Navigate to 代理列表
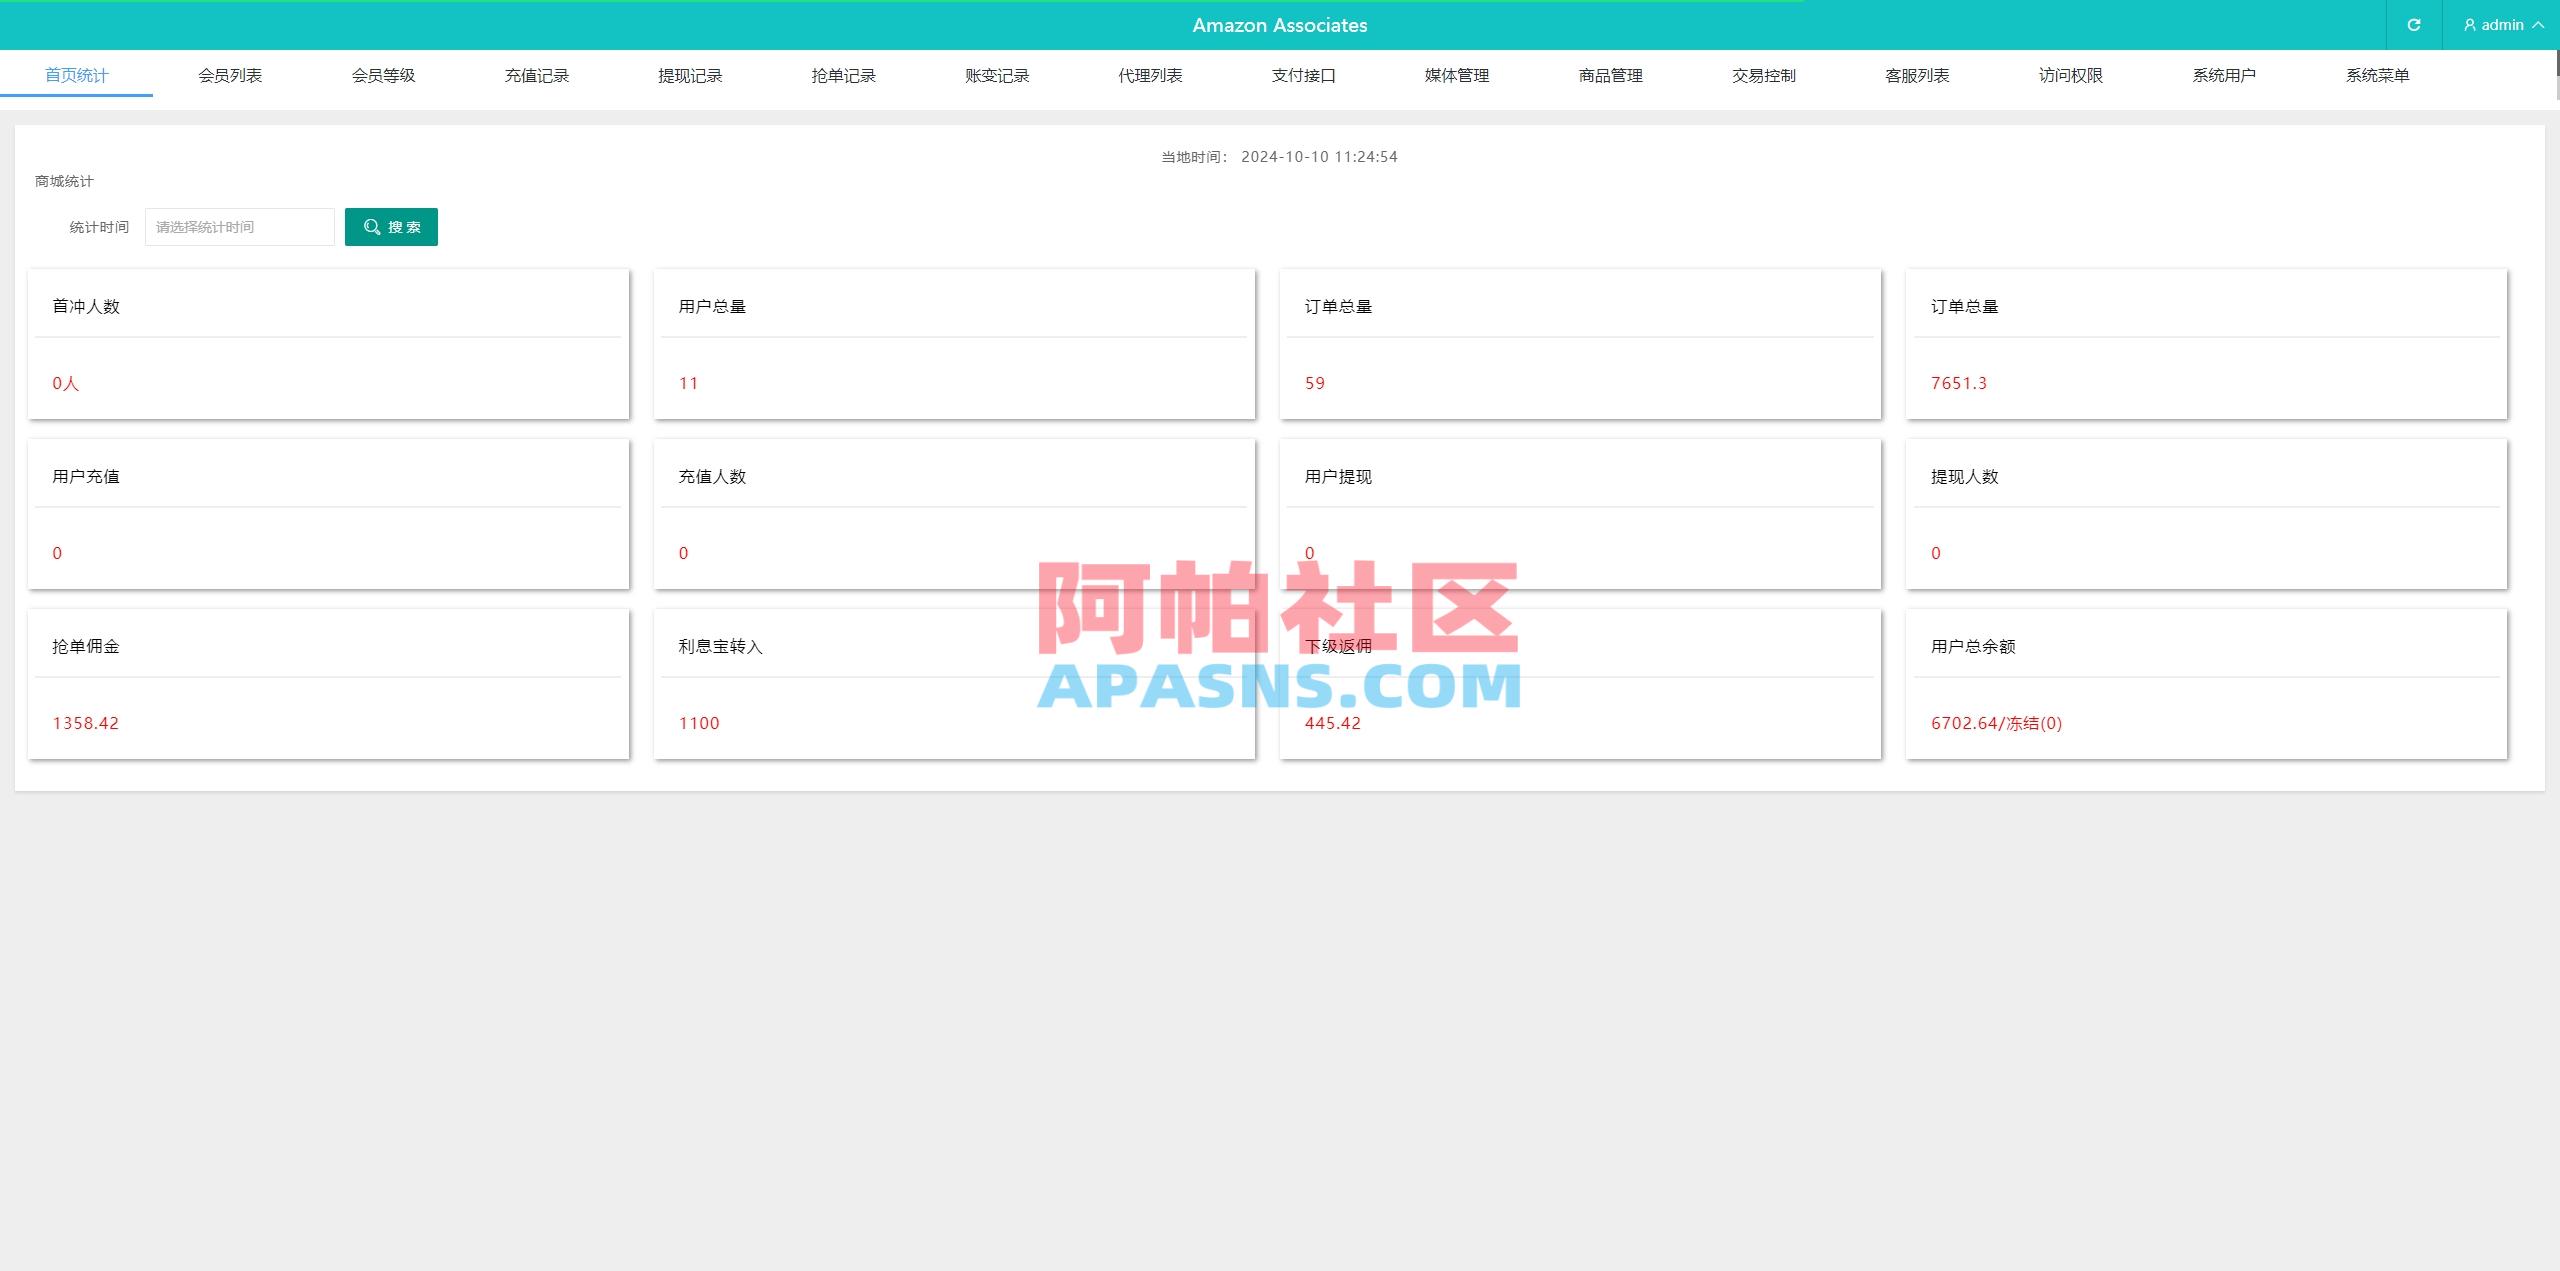 1148,75
